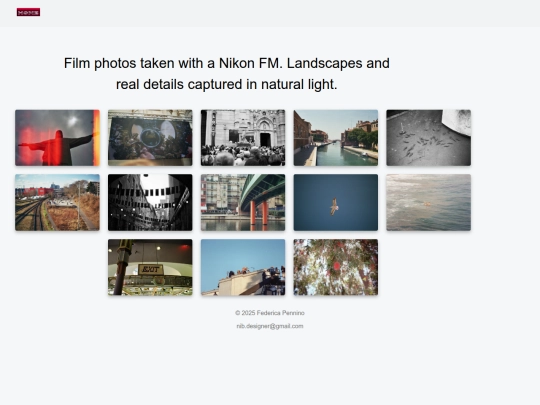Open the EXIT sign photo thumbnail
Viewport: 540px width, 405px height.
pyautogui.click(x=150, y=267)
